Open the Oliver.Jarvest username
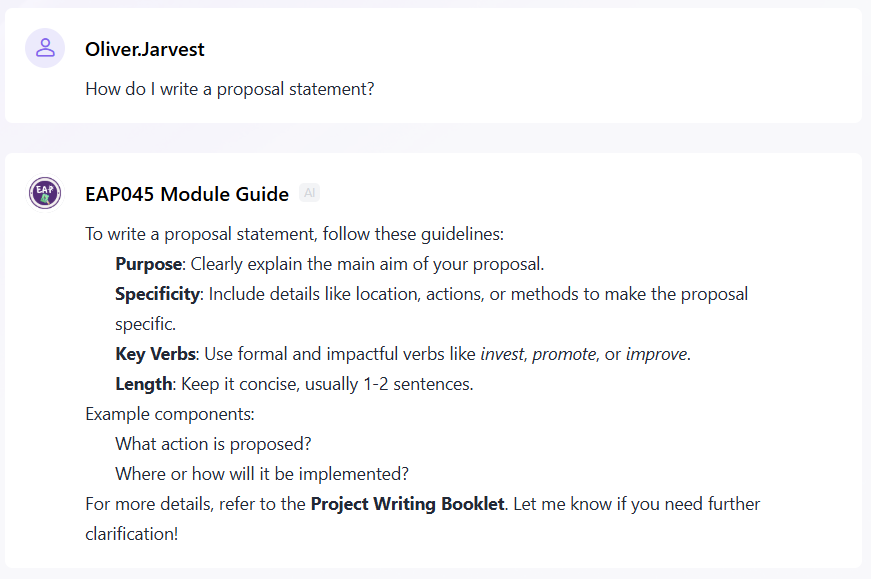The image size is (871, 579). [x=145, y=49]
